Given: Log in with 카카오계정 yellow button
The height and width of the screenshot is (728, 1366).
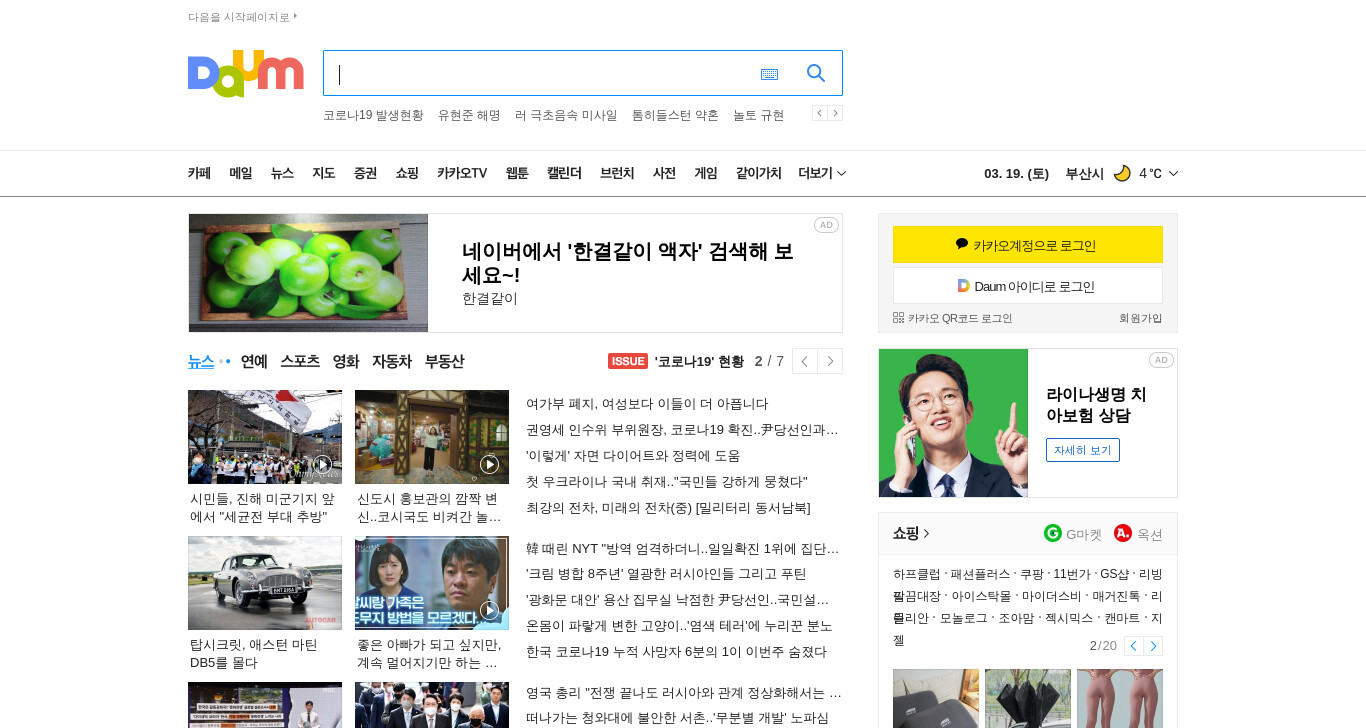Looking at the screenshot, I should (1028, 245).
